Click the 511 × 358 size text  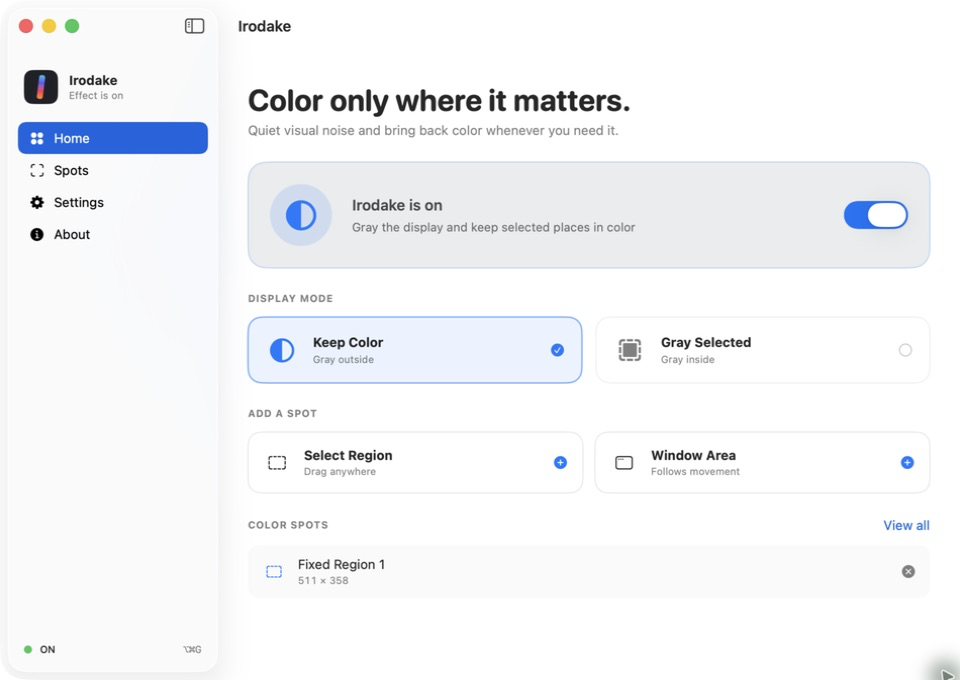coord(323,580)
